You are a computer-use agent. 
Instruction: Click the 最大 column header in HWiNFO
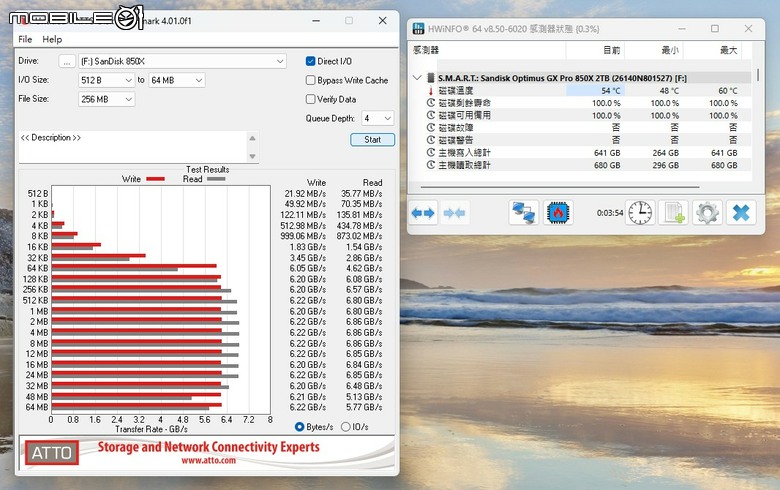pos(729,50)
